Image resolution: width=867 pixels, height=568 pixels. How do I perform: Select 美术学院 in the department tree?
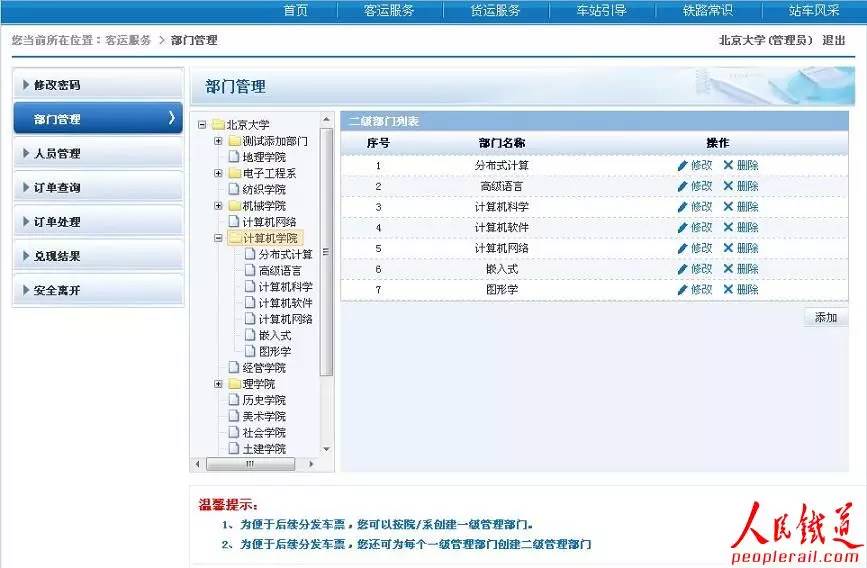[x=264, y=416]
